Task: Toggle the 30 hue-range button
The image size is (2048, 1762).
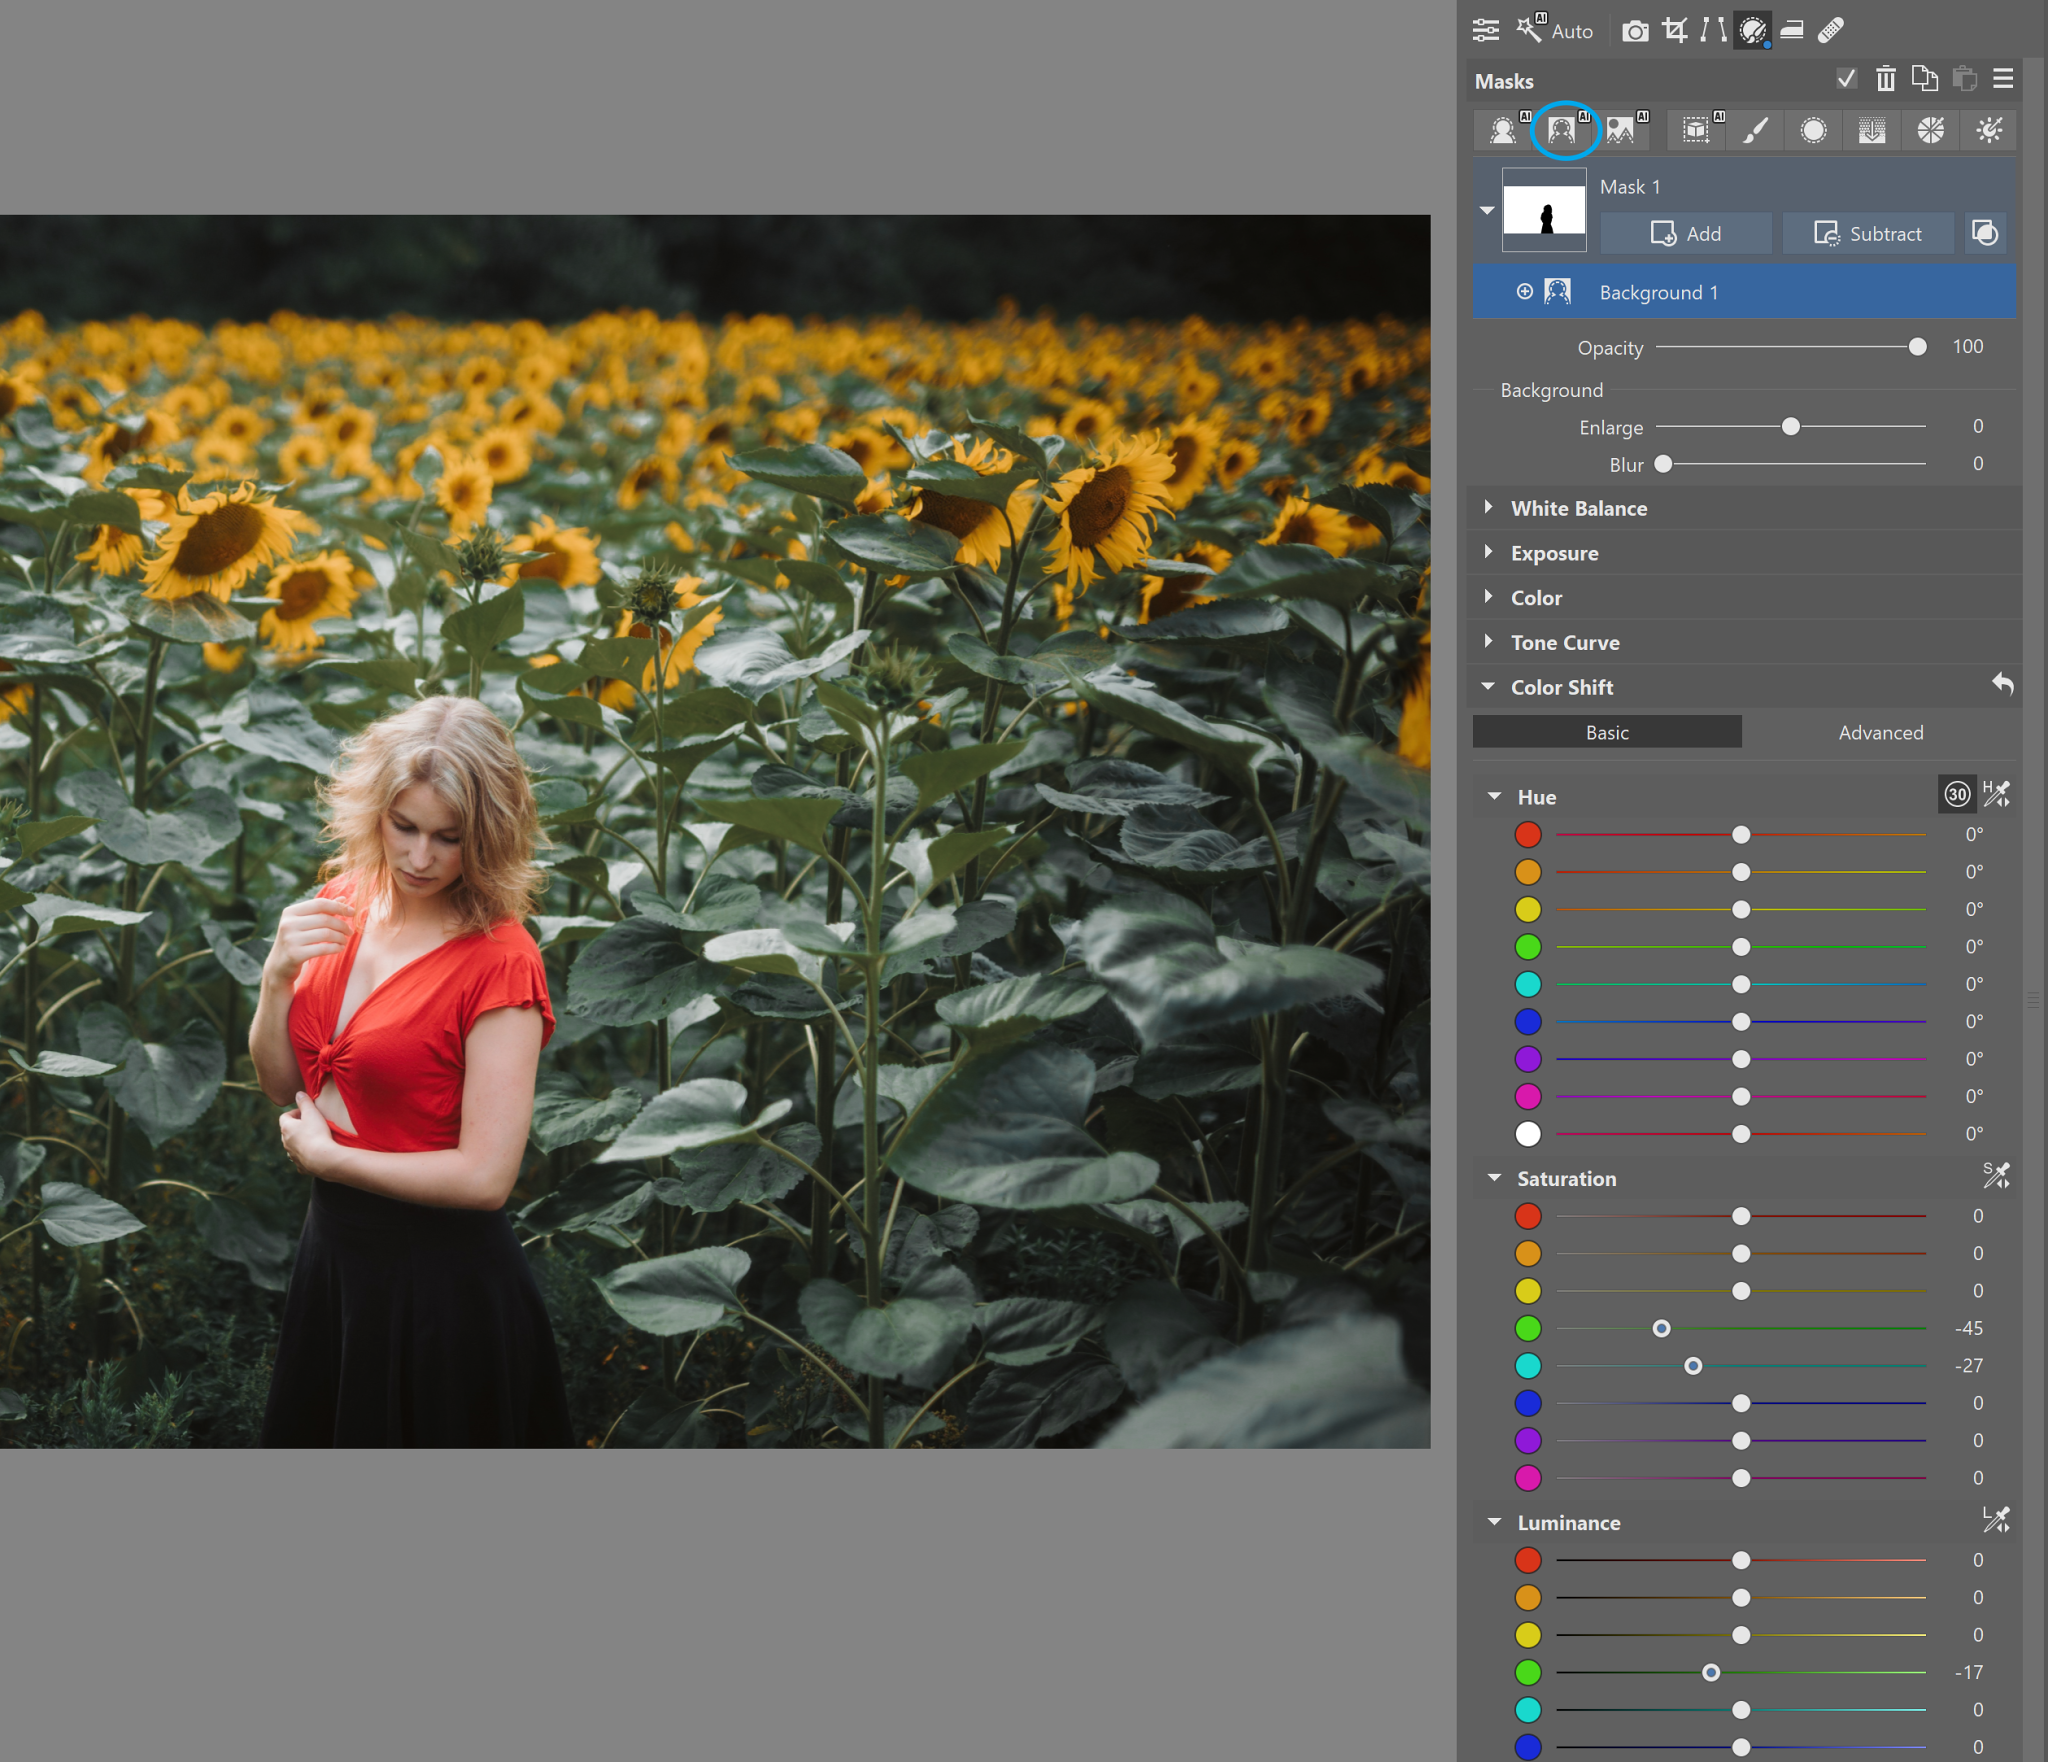Action: [x=1957, y=794]
